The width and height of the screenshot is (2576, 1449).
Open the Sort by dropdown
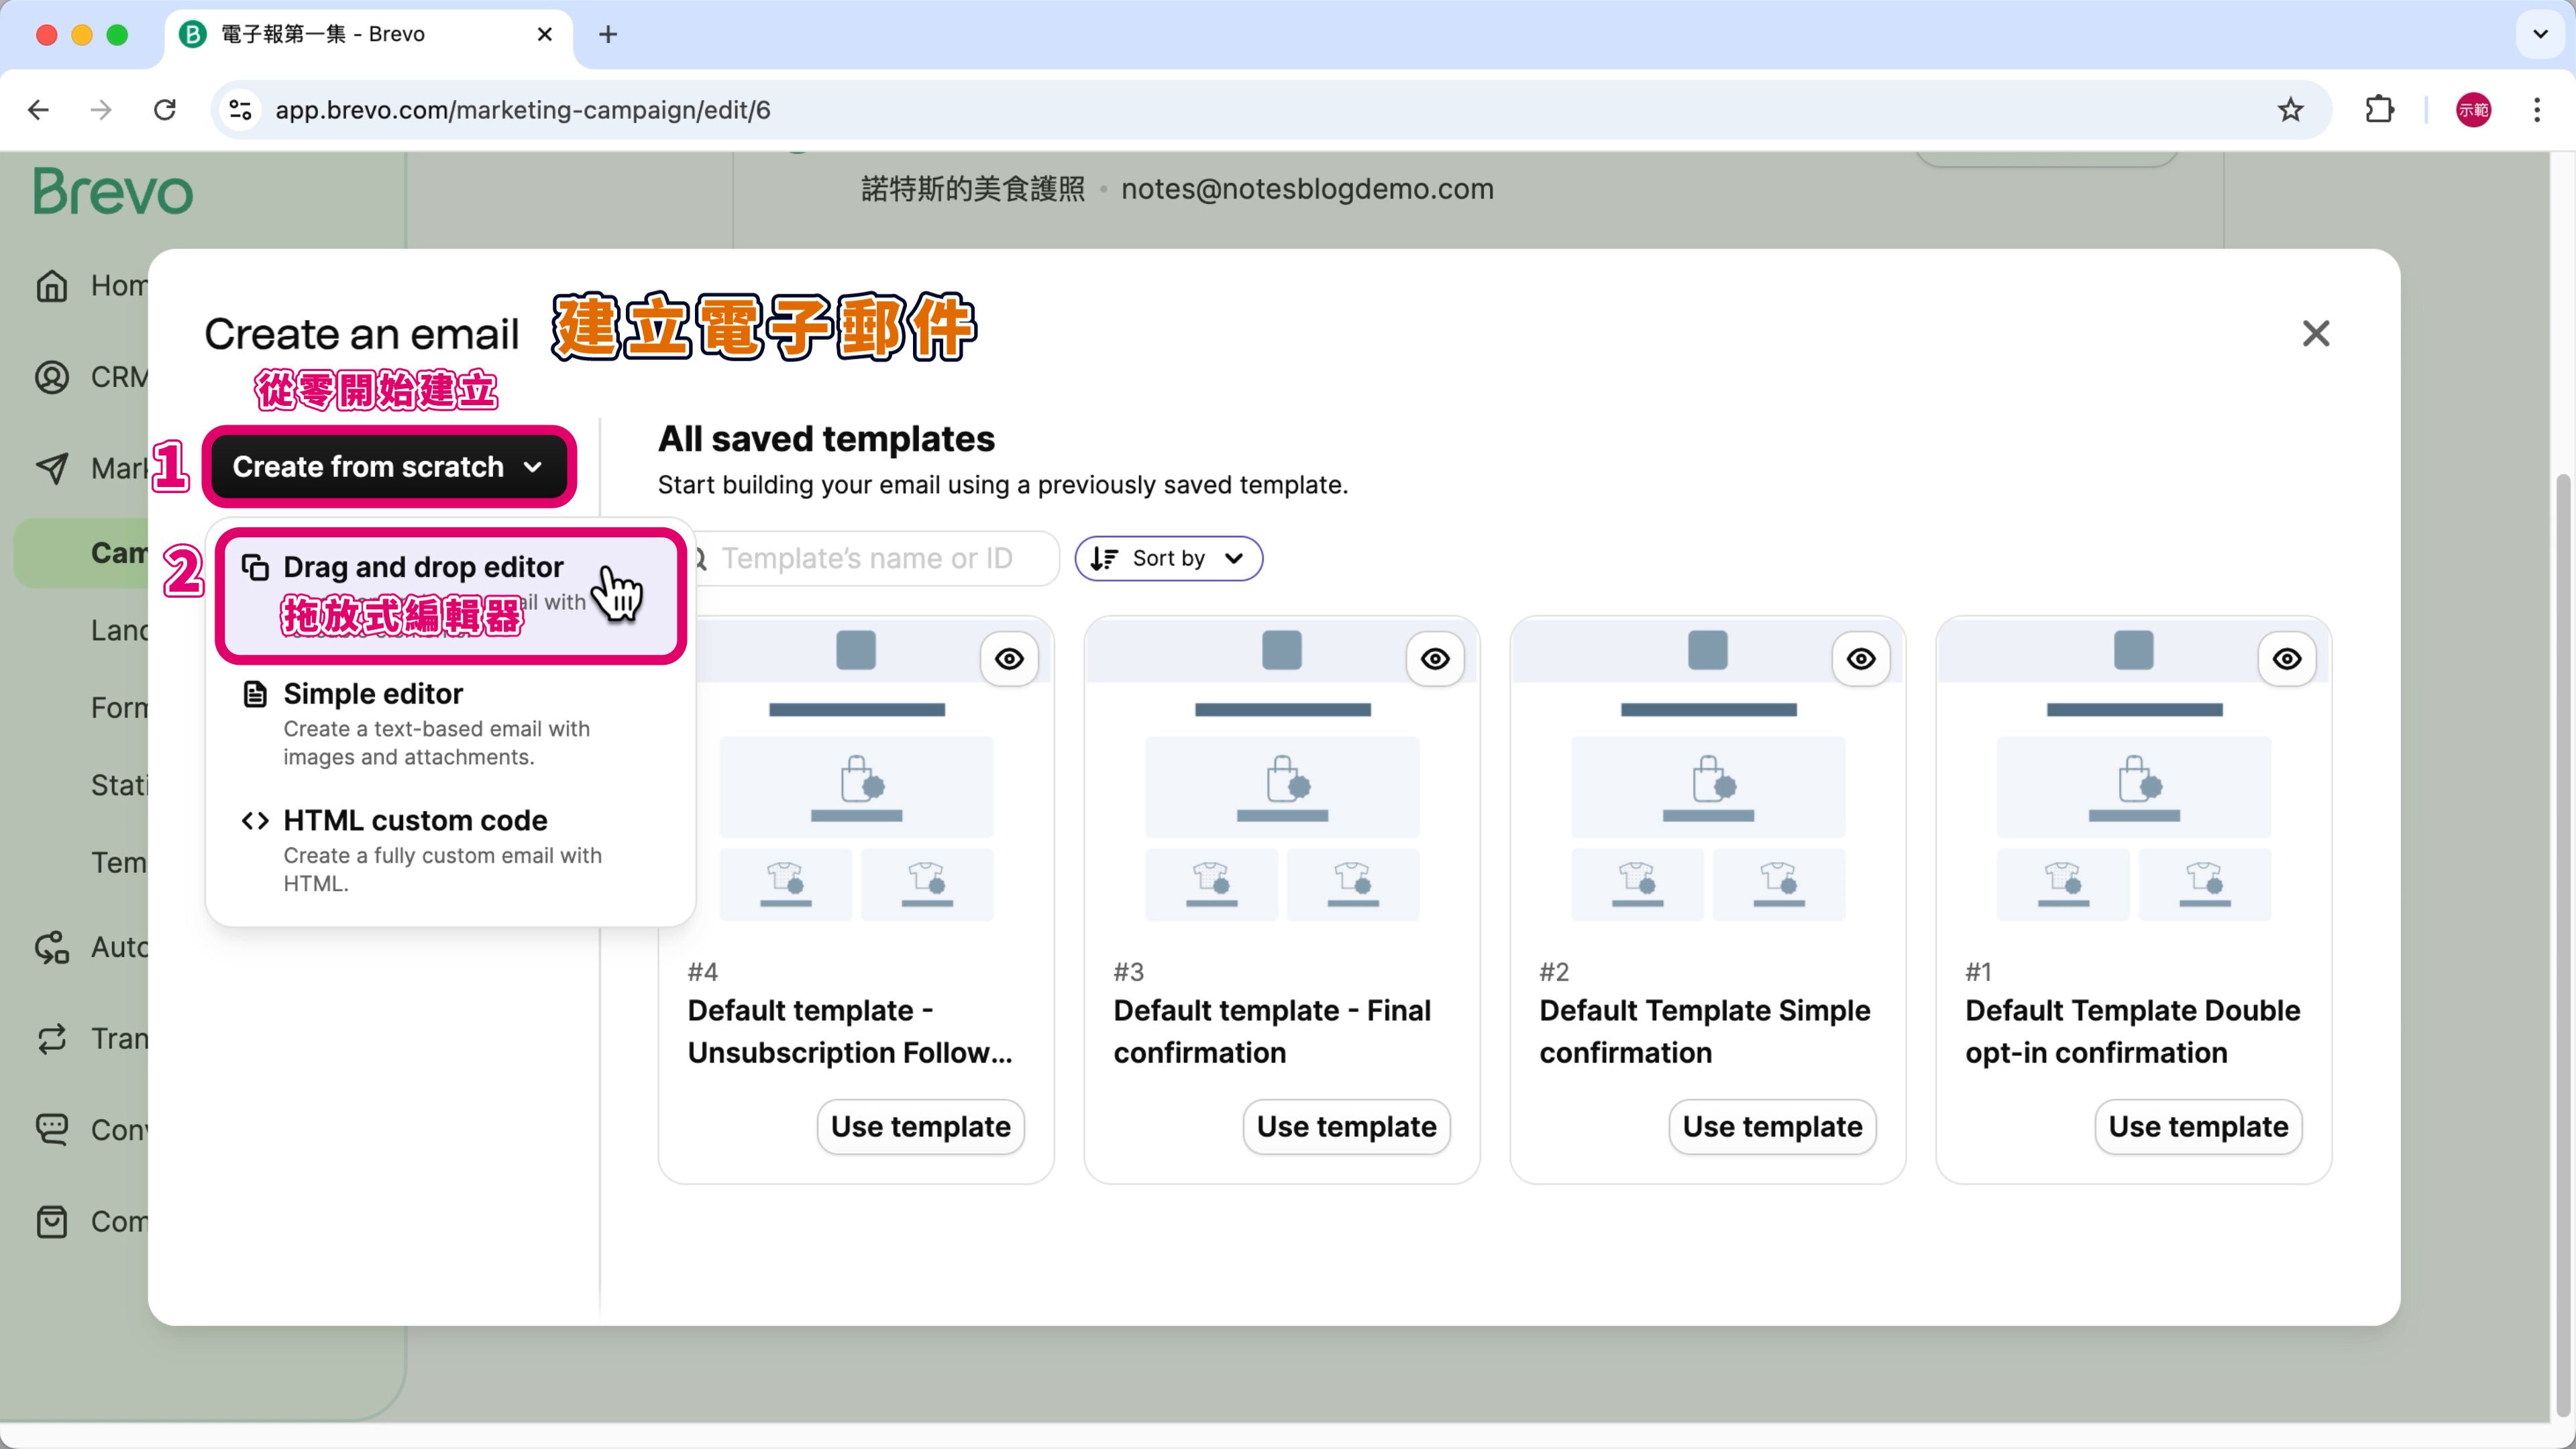(x=1168, y=558)
